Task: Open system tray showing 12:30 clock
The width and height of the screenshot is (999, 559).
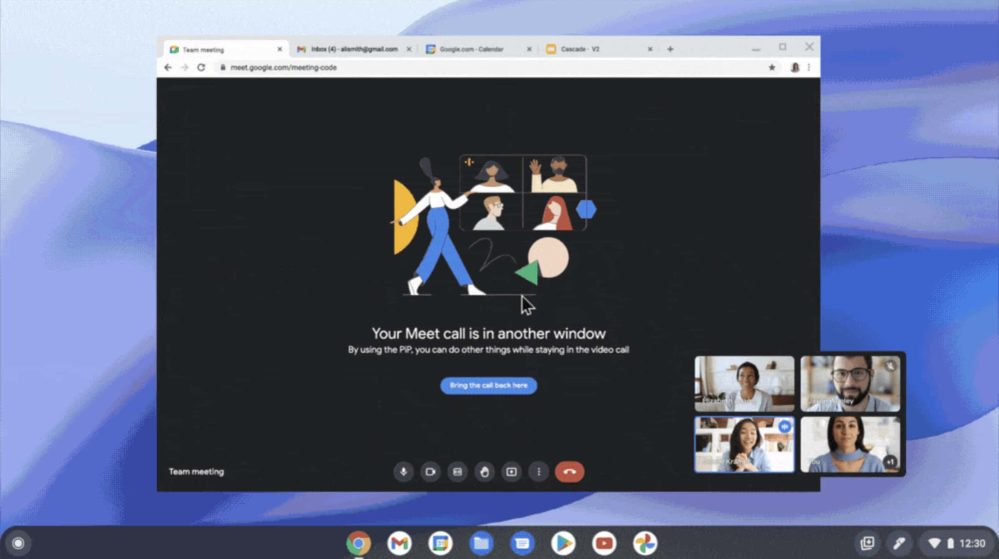Action: (956, 543)
